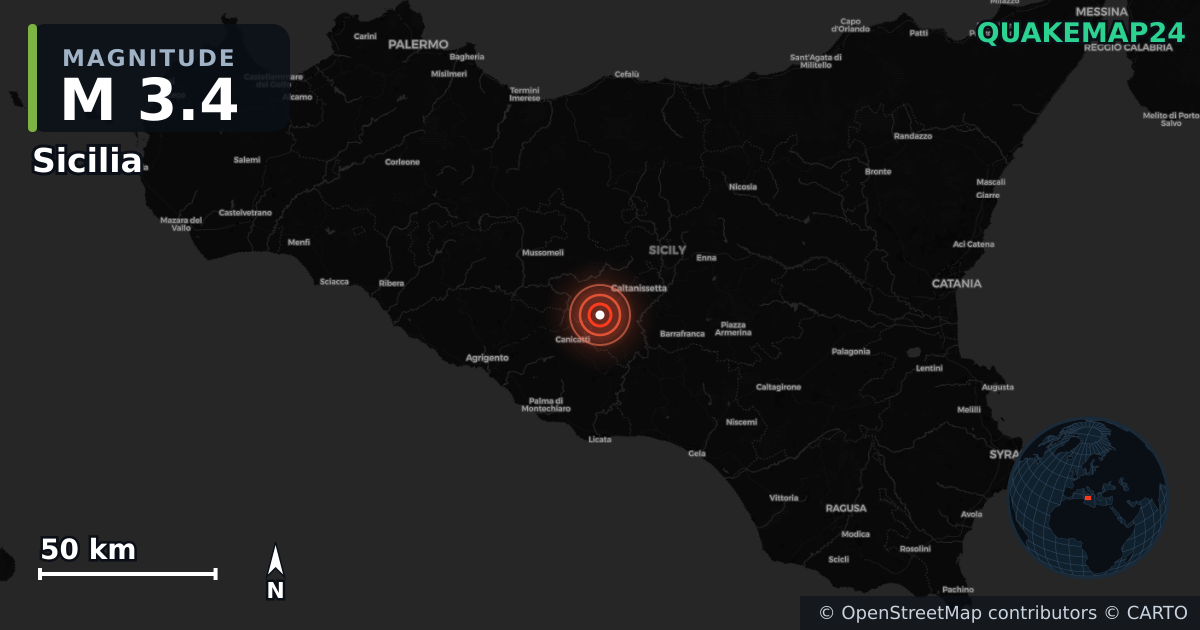Click the Menfi town label

[x=299, y=242]
